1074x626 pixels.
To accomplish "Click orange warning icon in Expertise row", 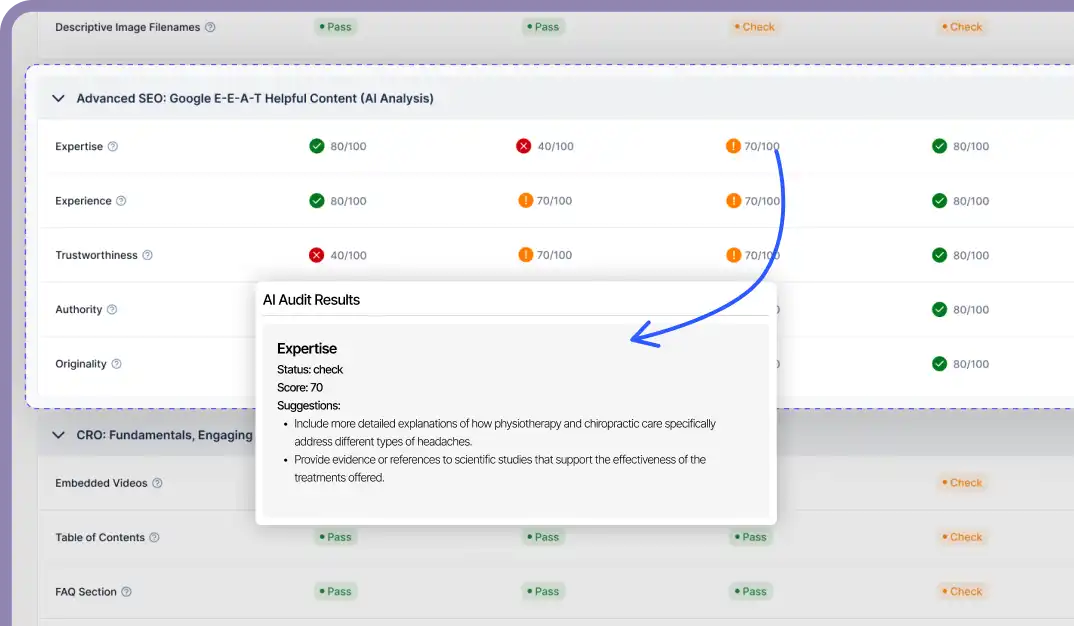I will click(x=733, y=146).
